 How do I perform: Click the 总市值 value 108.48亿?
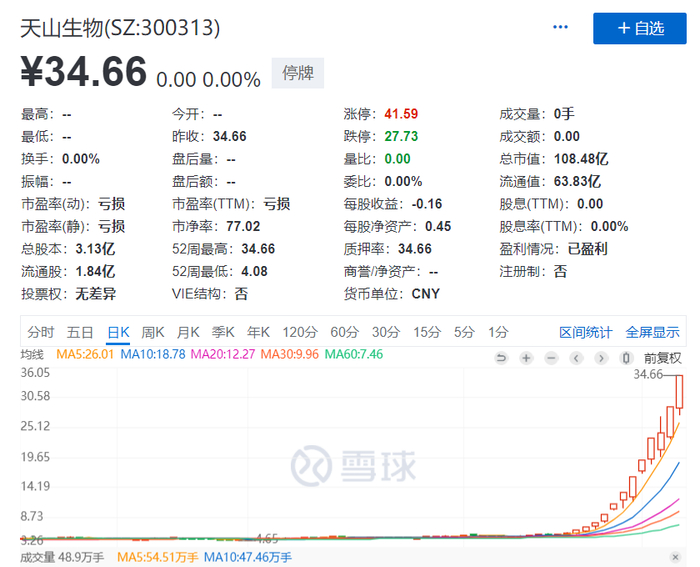point(581,159)
